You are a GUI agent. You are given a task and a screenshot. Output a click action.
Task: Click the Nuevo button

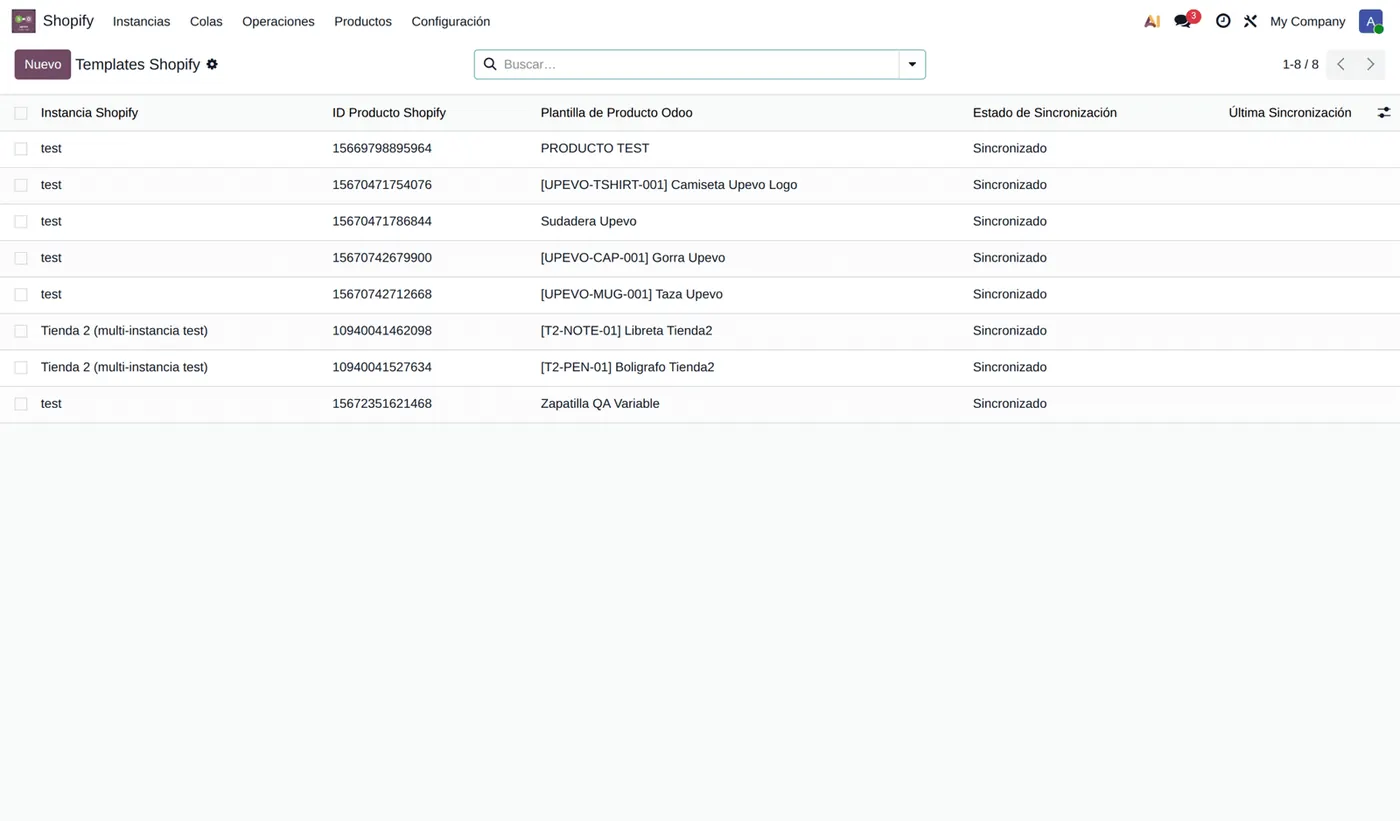(43, 64)
